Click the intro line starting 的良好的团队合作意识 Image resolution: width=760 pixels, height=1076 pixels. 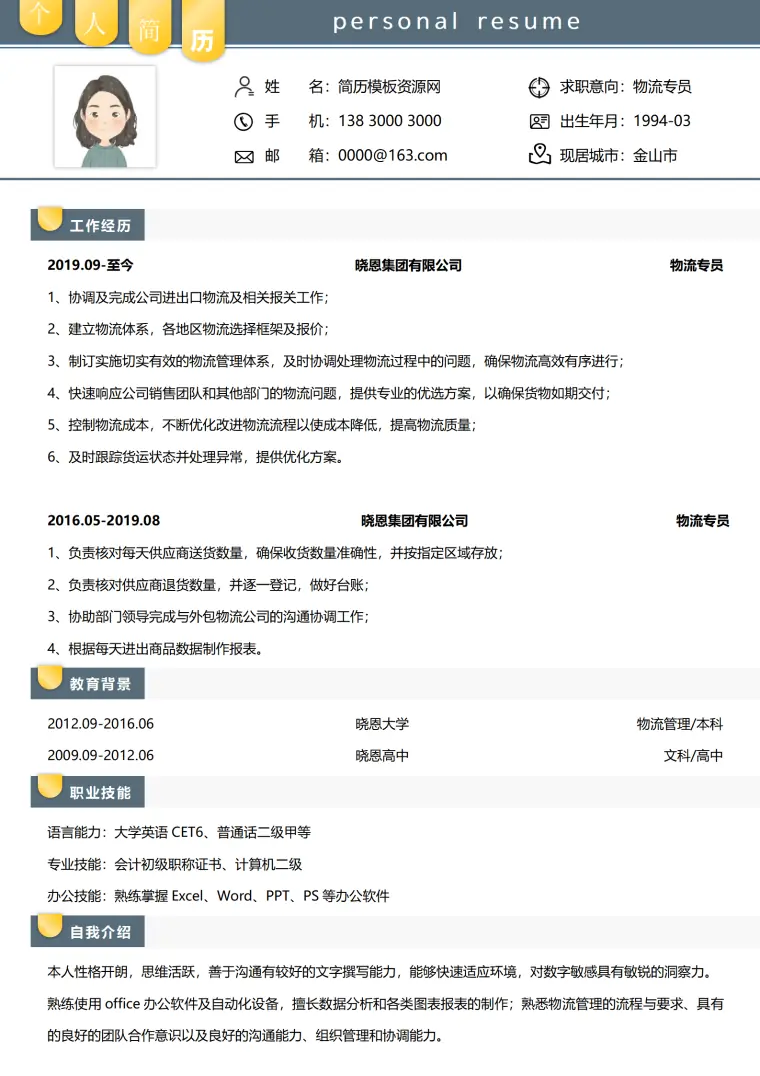[x=245, y=1036]
